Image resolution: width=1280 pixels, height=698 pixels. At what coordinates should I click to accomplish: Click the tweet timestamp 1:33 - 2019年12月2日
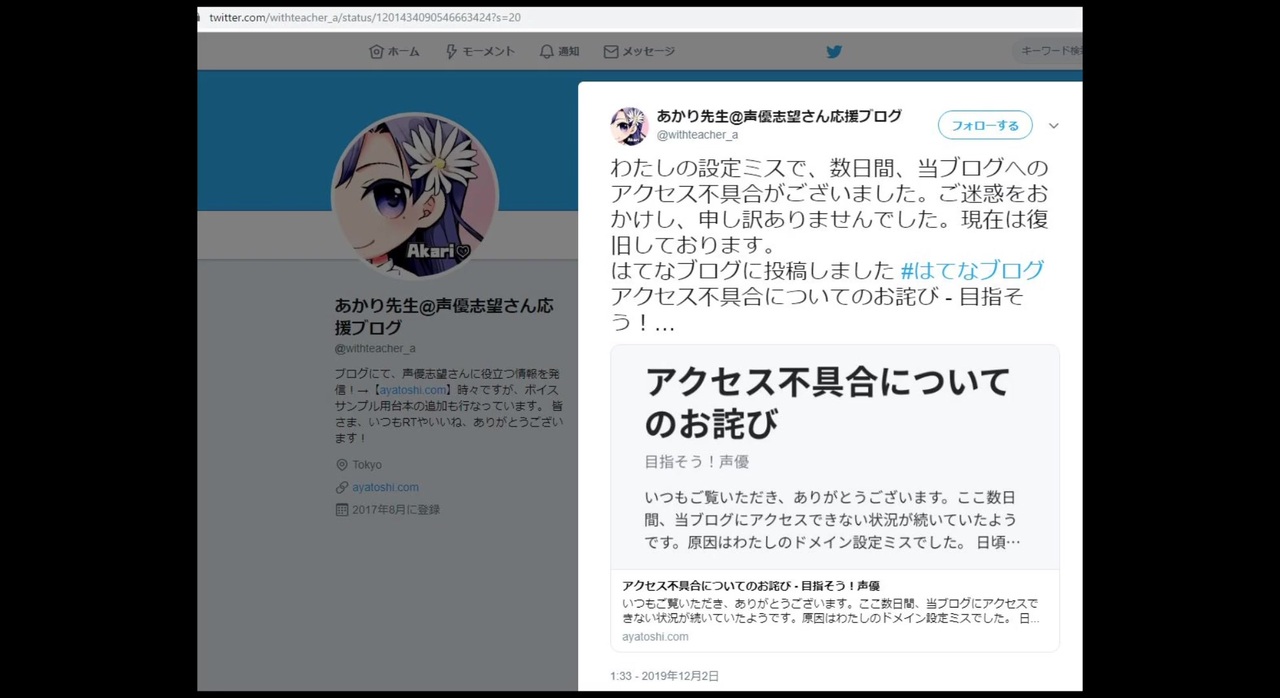coord(664,676)
